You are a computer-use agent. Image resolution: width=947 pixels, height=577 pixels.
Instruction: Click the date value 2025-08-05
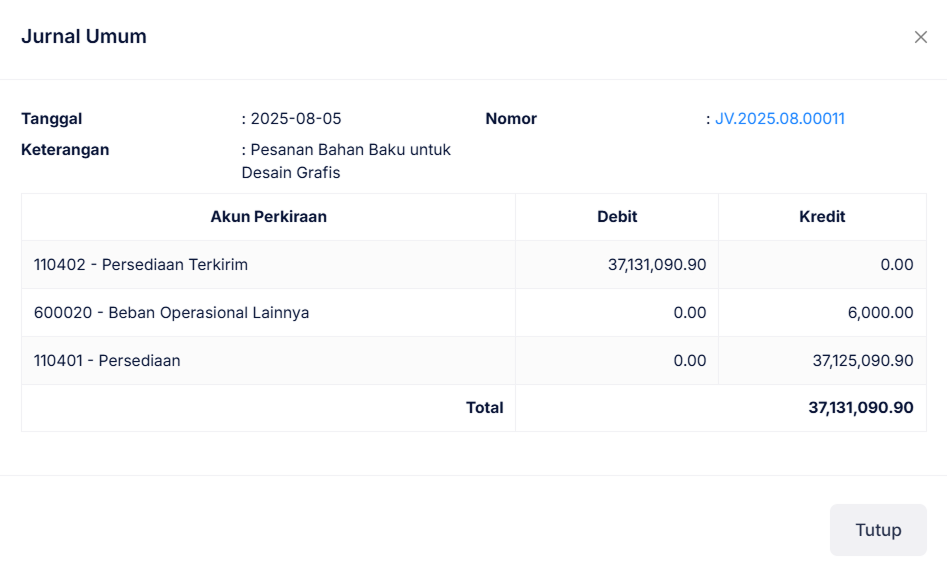click(x=295, y=119)
